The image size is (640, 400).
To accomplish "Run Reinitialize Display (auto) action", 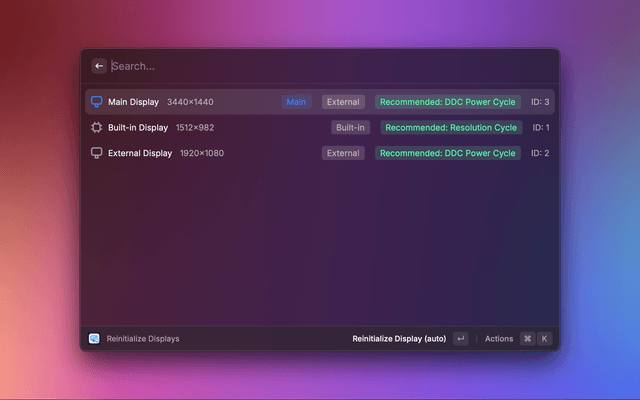I will tap(399, 339).
